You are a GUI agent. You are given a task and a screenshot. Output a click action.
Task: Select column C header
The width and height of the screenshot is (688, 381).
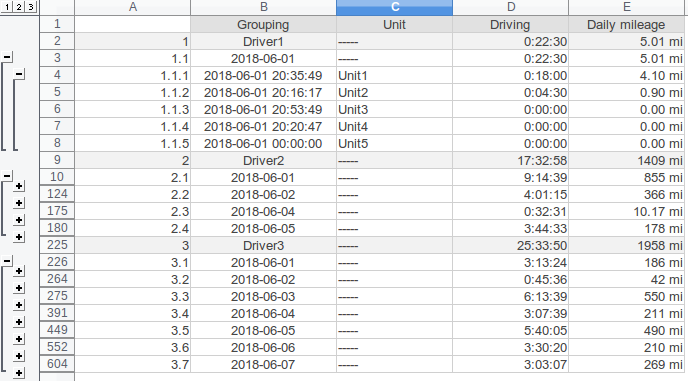tap(394, 7)
